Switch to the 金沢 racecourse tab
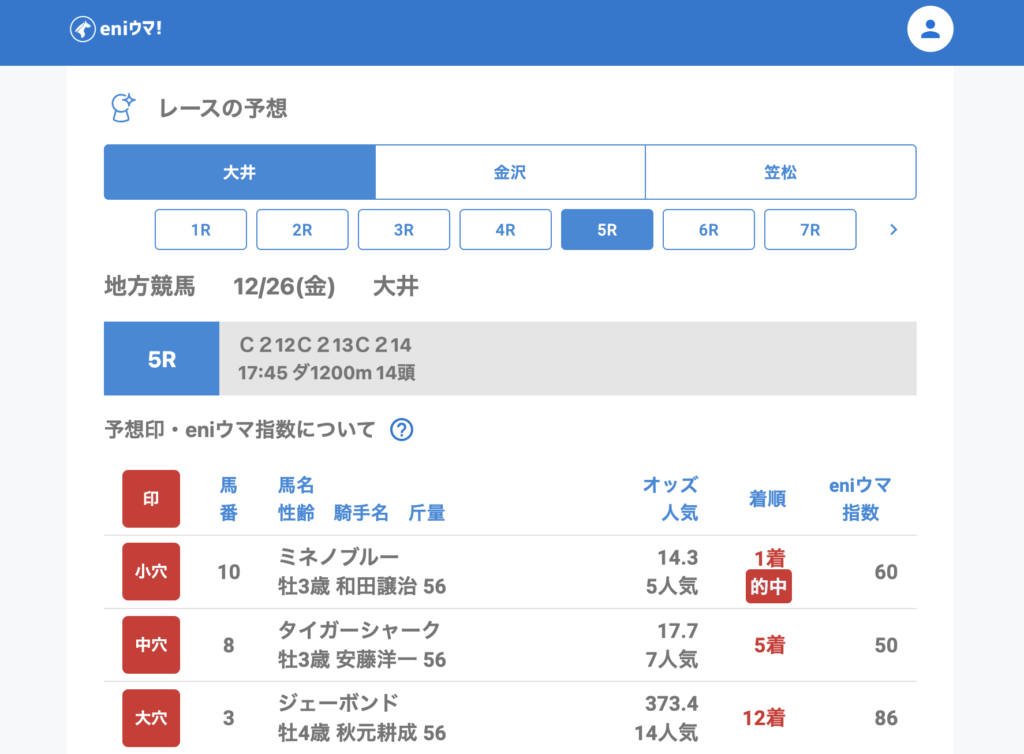Viewport: 1024px width, 754px height. point(510,172)
